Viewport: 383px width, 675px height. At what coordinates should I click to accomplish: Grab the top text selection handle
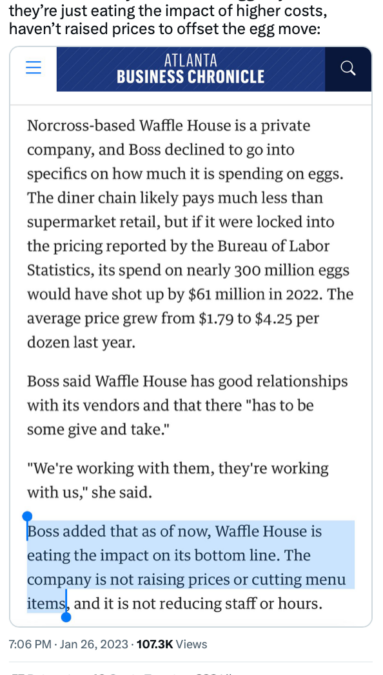27,517
